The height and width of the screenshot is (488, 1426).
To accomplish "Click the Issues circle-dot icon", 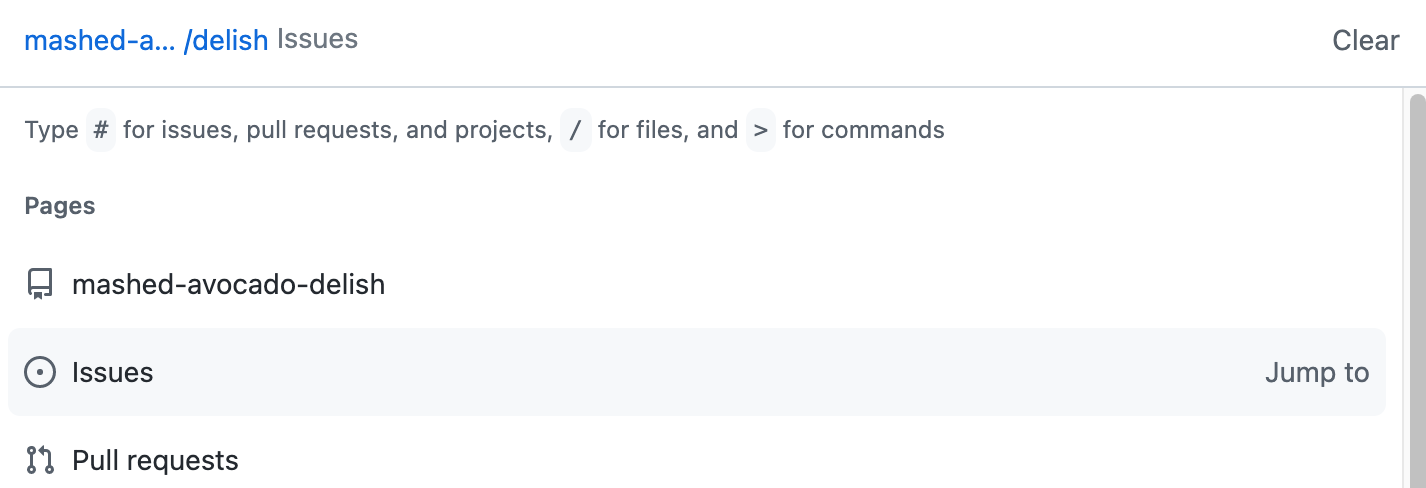I will (x=40, y=373).
